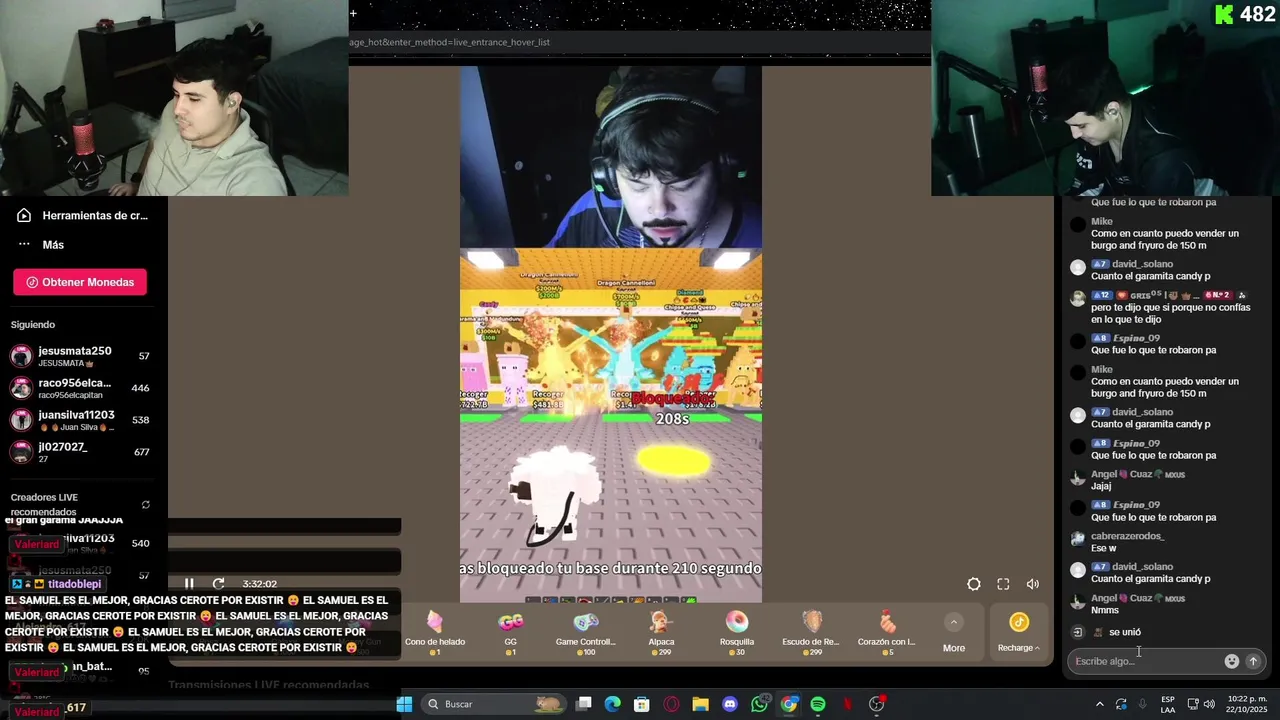Viewport: 1280px width, 720px height.
Task: Pause the live stream playback
Action: pyautogui.click(x=189, y=584)
